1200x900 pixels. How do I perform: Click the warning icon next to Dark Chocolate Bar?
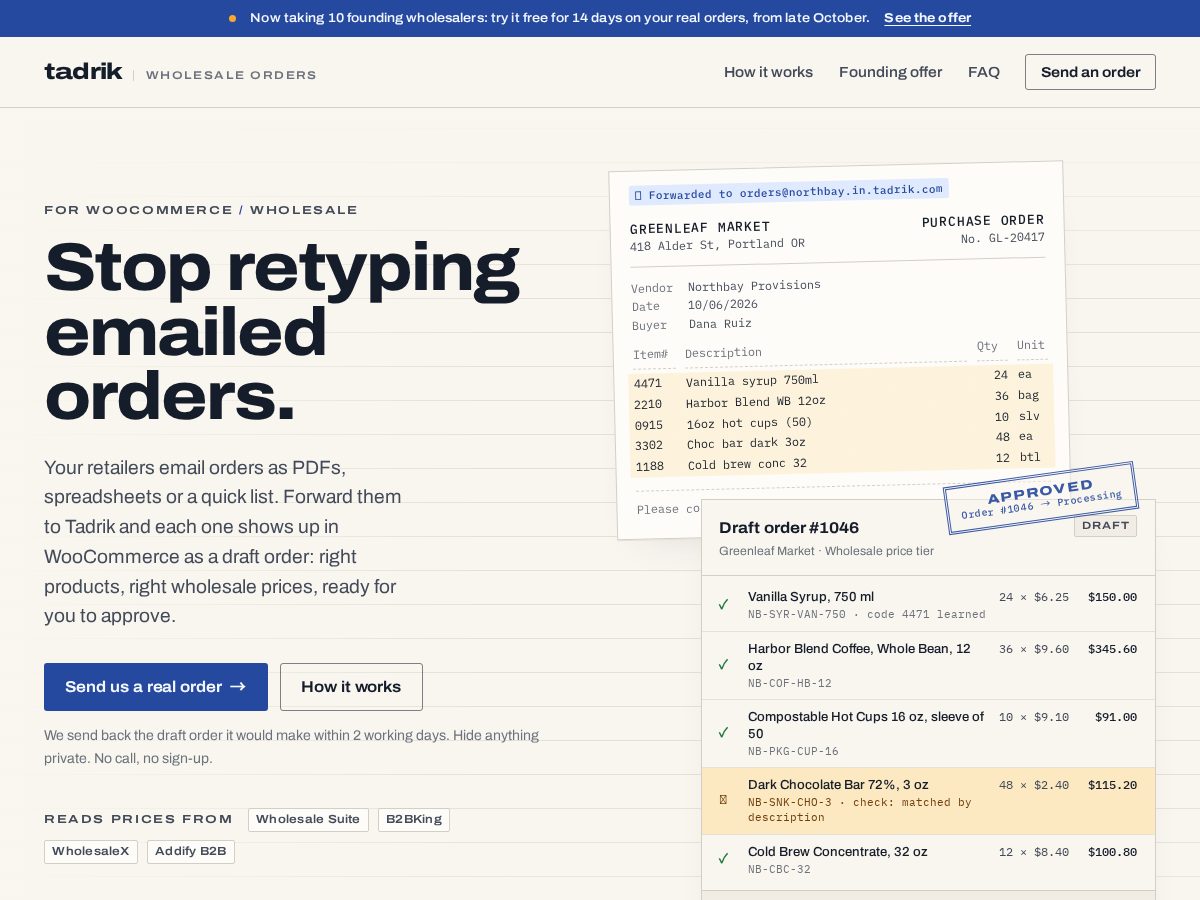coord(723,800)
